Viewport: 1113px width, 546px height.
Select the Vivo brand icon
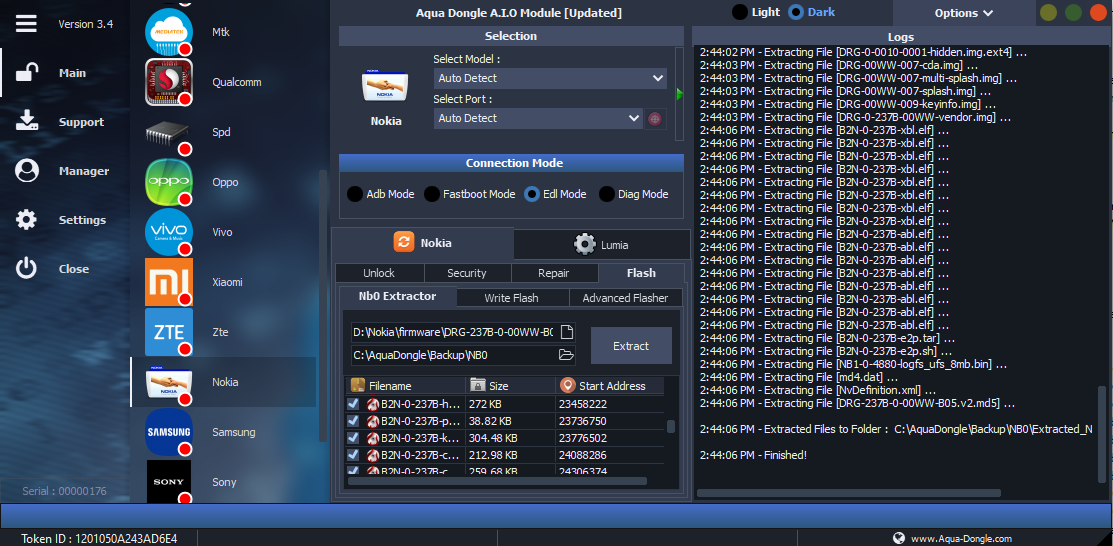[169, 232]
